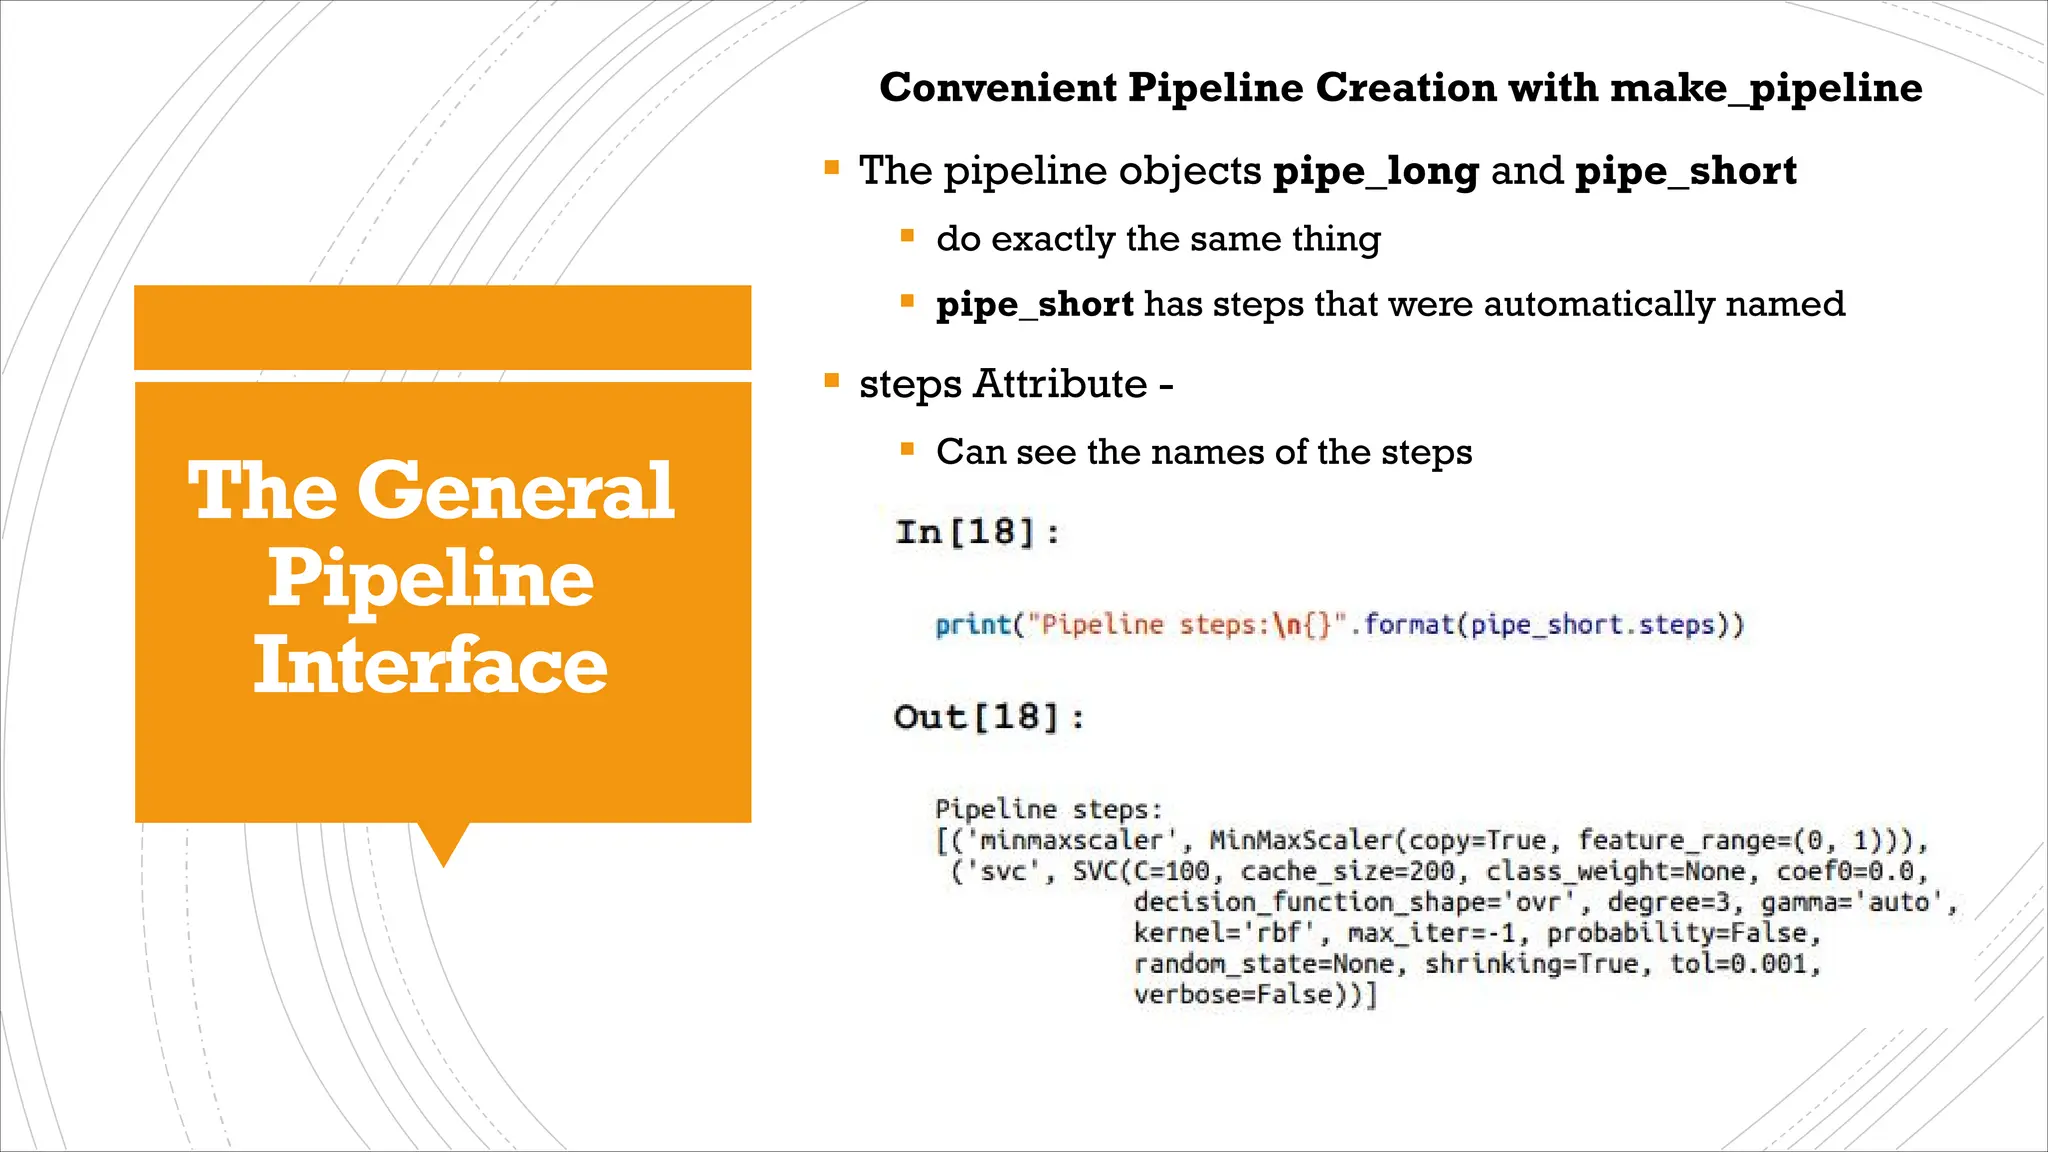Click the 'Out[18]:' cell label
Viewport: 2048px width, 1152px height.
coord(990,717)
